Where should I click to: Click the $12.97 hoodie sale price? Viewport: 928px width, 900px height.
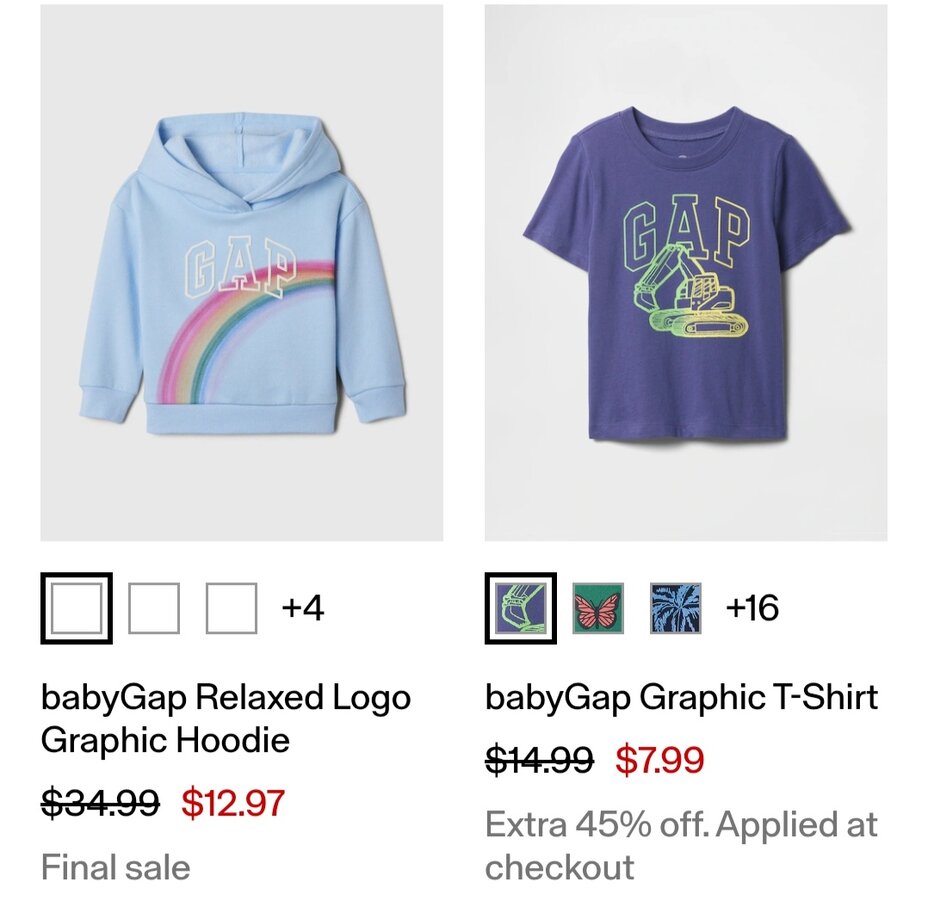coord(233,802)
